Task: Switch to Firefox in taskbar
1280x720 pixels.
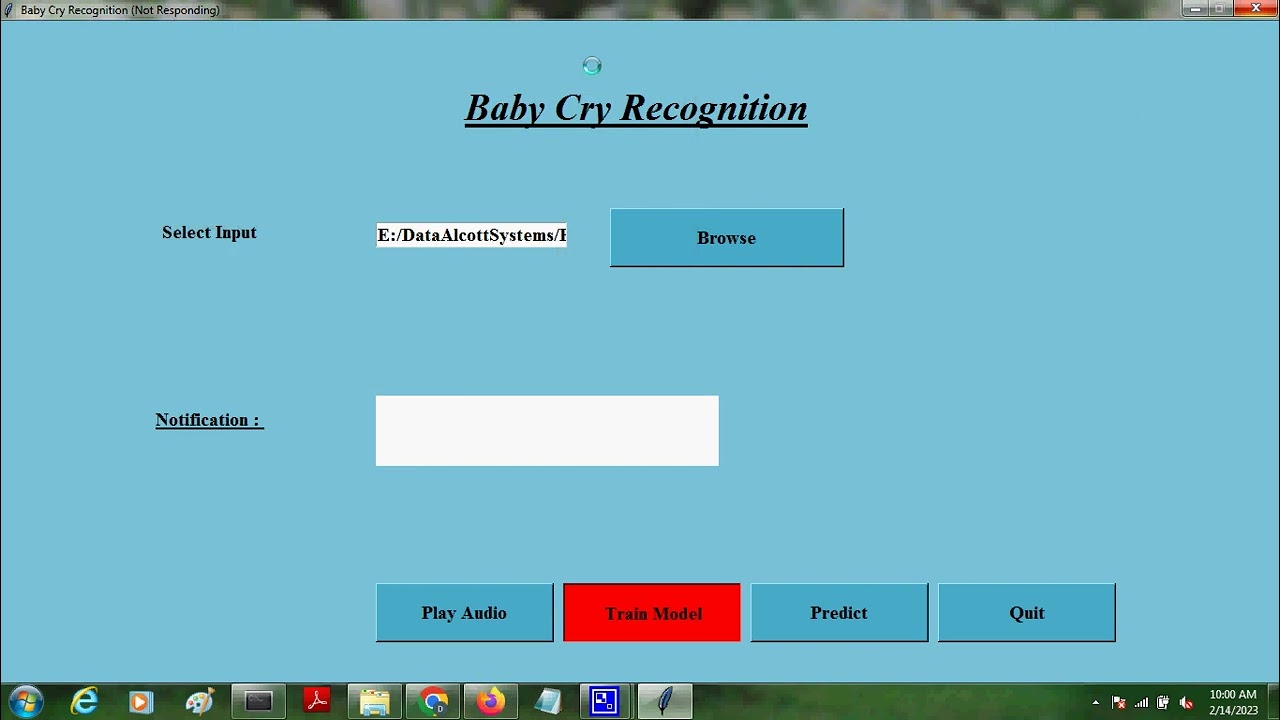Action: [491, 702]
